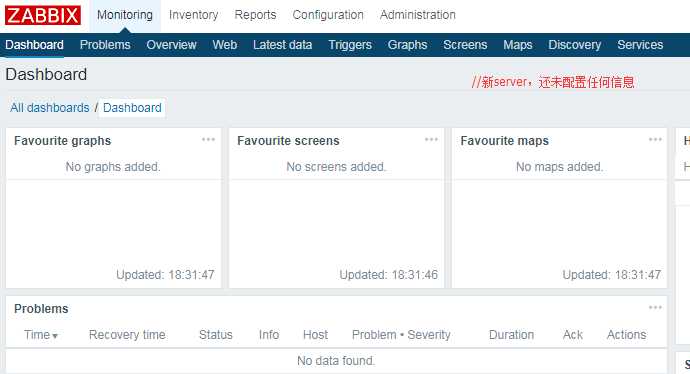This screenshot has width=690, height=374.
Task: Open the Maps submenu
Action: (x=518, y=45)
